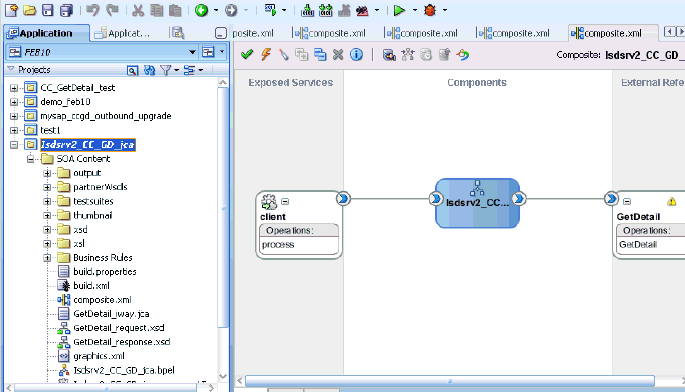Expand the mysap_ccgd_outbound_upgrade project

click(14, 116)
